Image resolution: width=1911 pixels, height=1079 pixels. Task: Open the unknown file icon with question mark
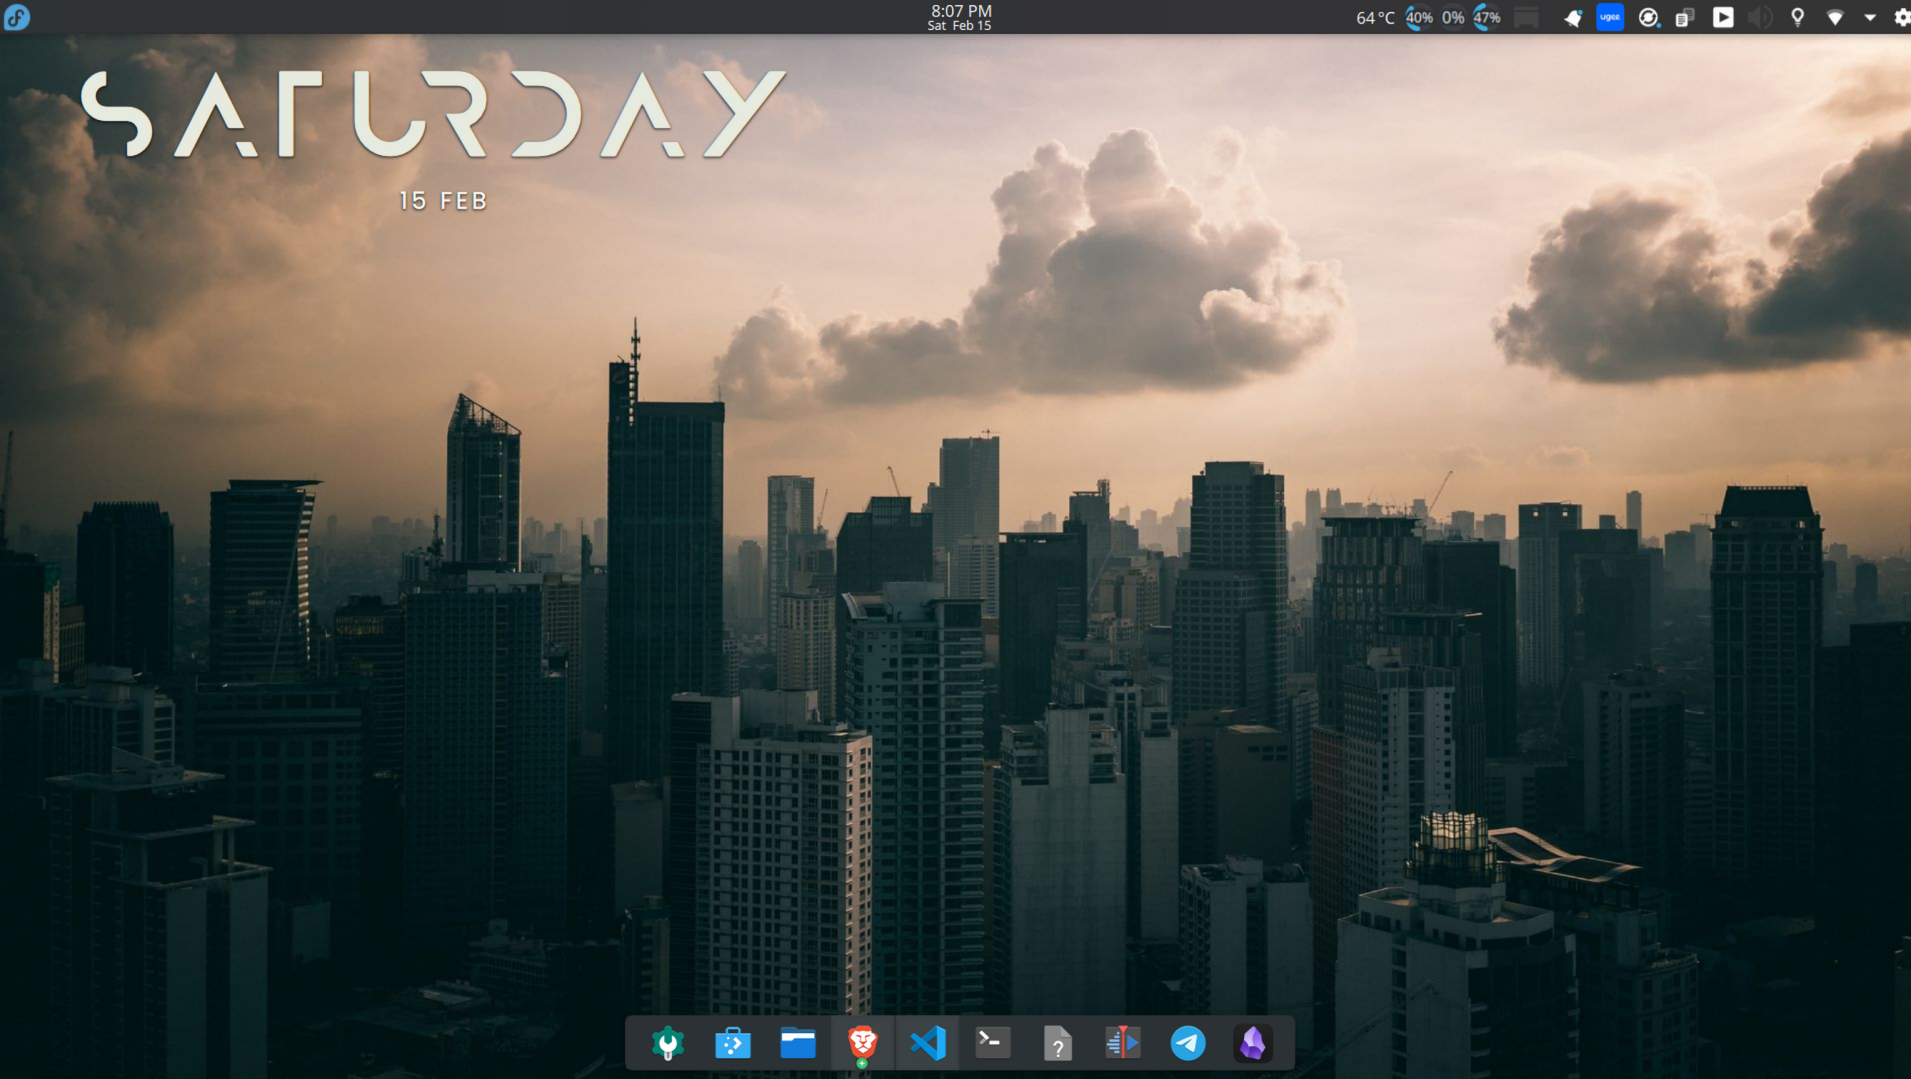coord(1057,1043)
